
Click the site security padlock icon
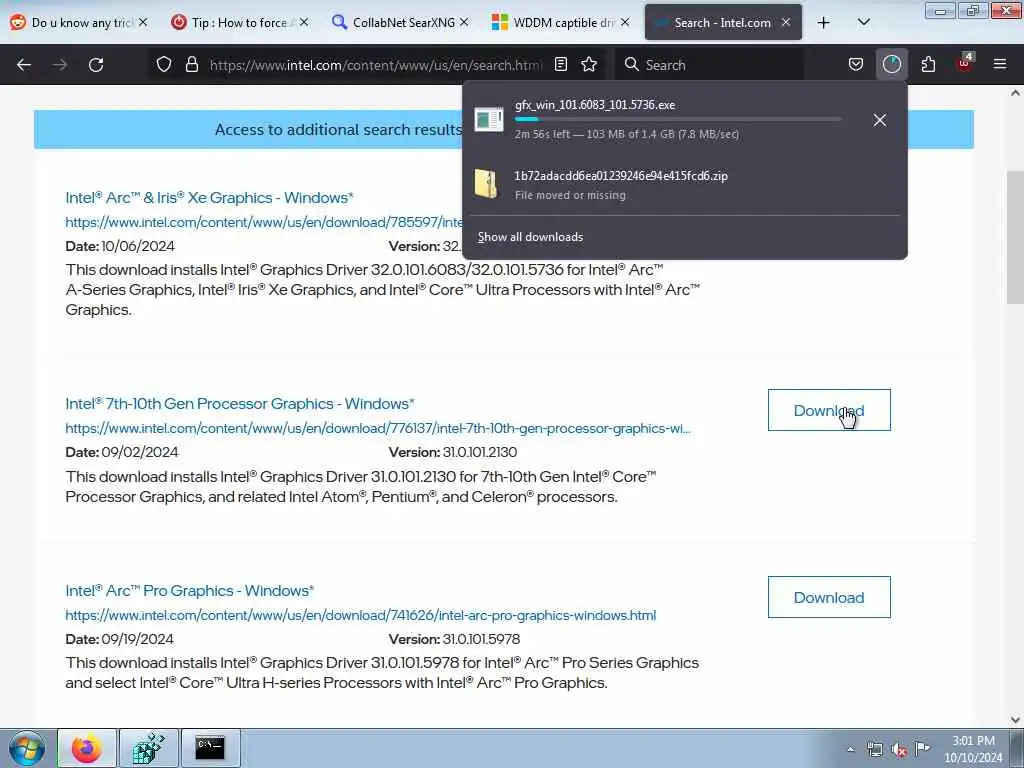pos(191,65)
